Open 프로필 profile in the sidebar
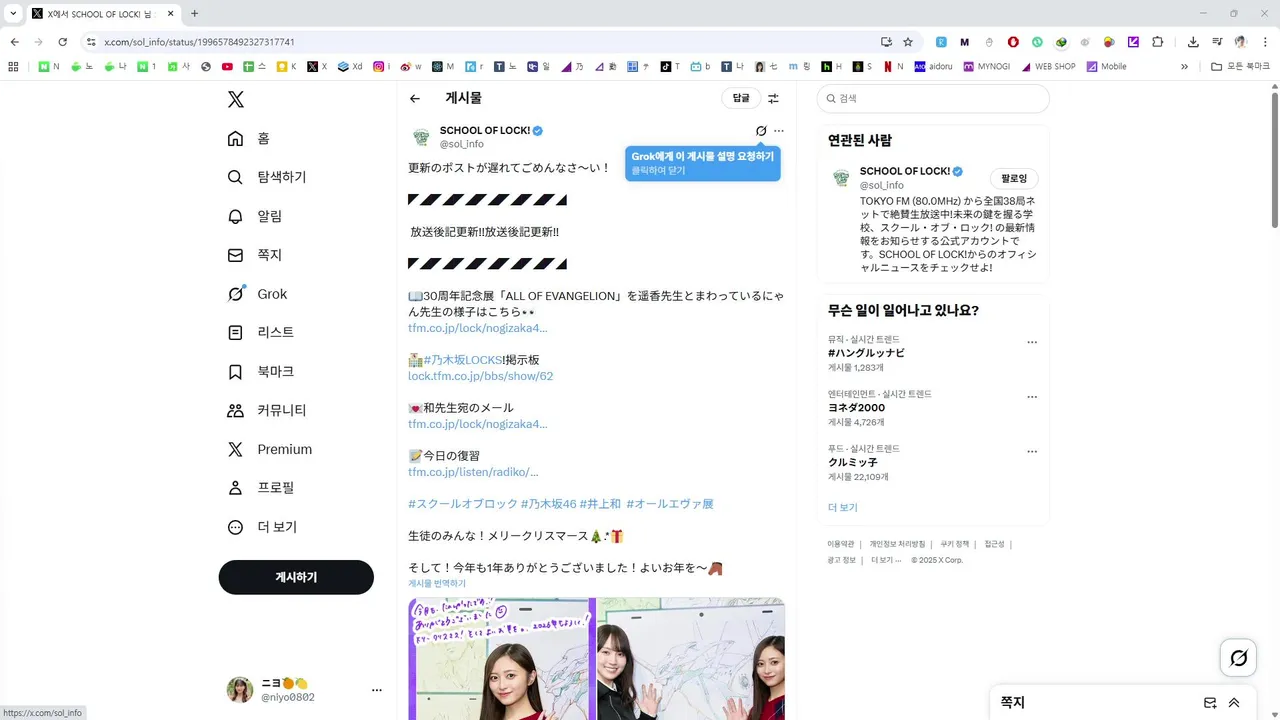 261,488
